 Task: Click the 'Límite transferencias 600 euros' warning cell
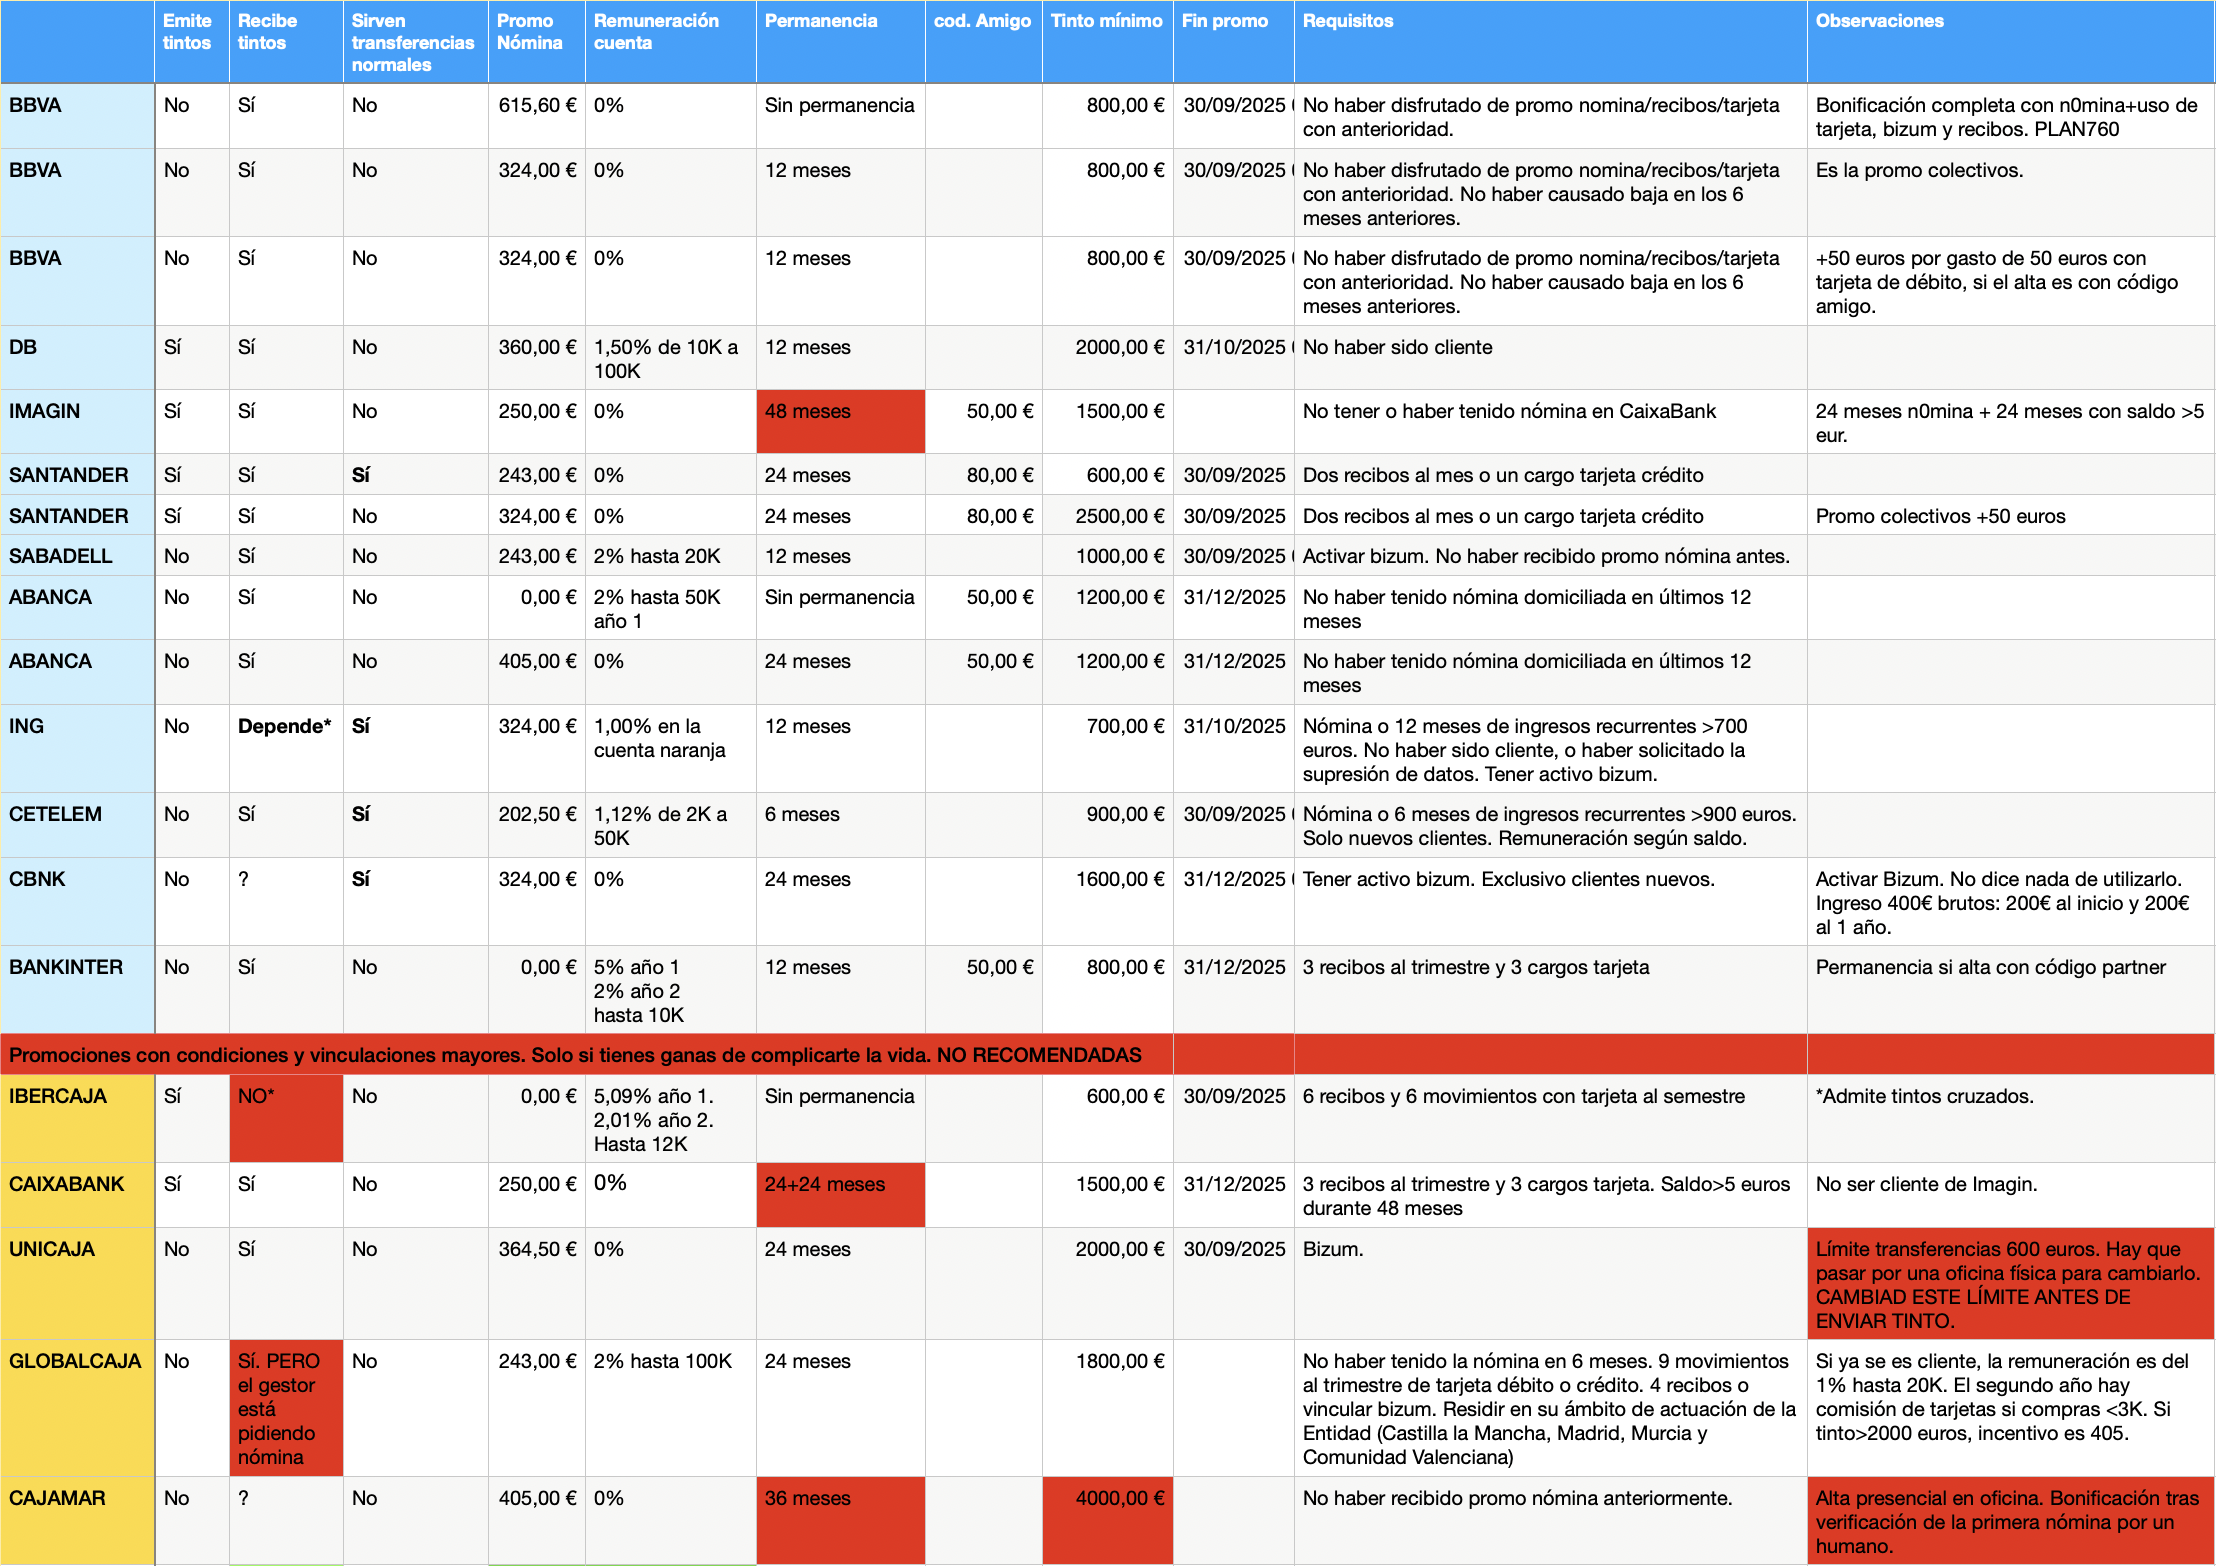point(2011,1283)
